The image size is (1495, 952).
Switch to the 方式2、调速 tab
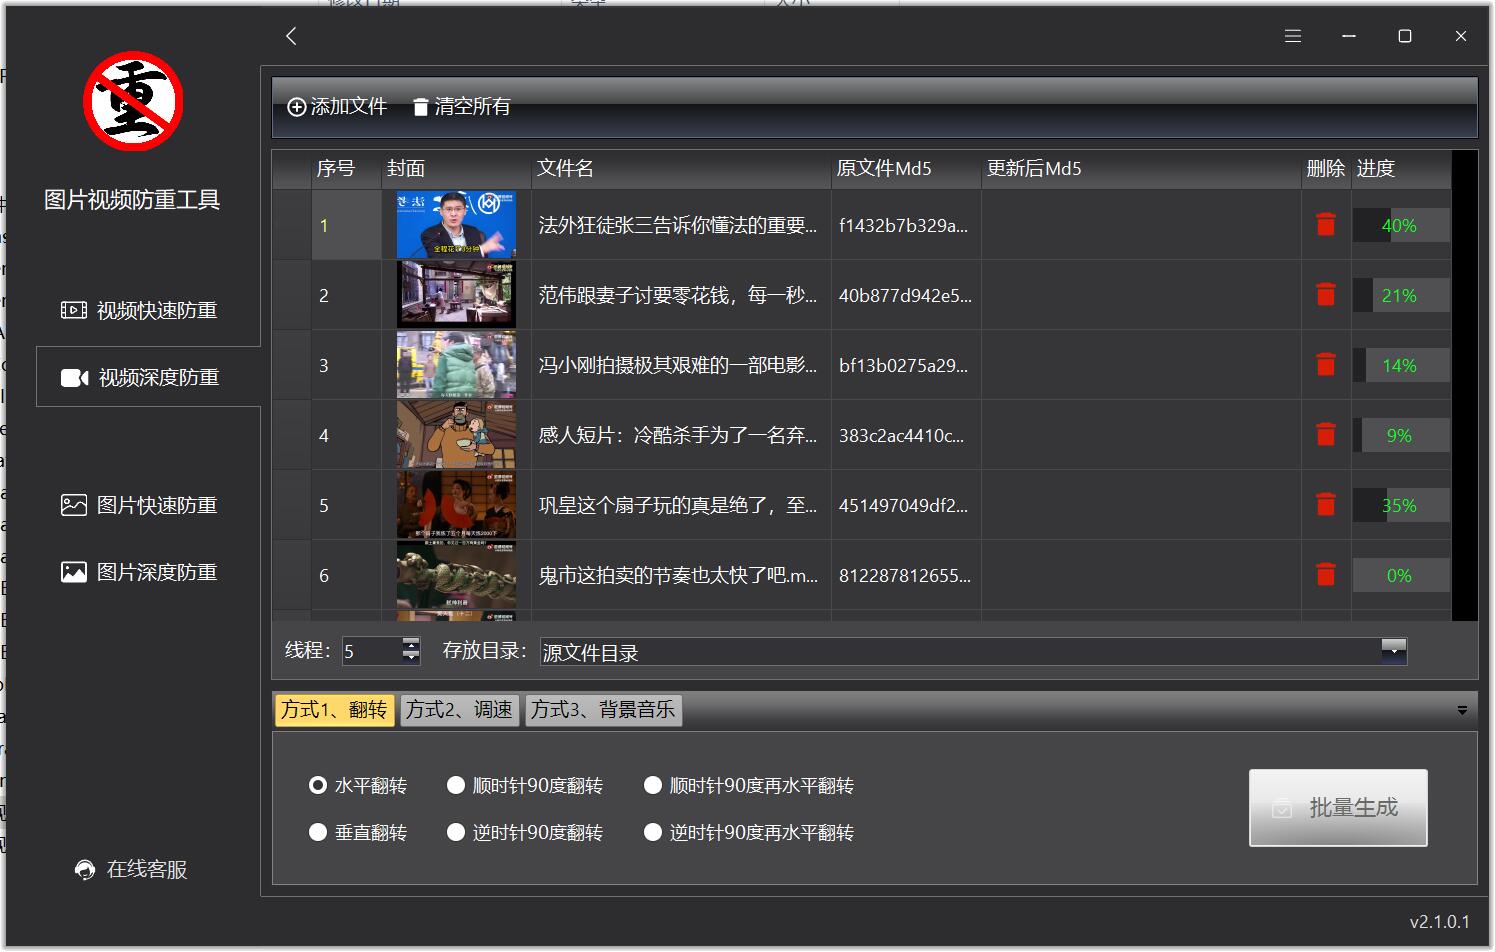click(459, 710)
